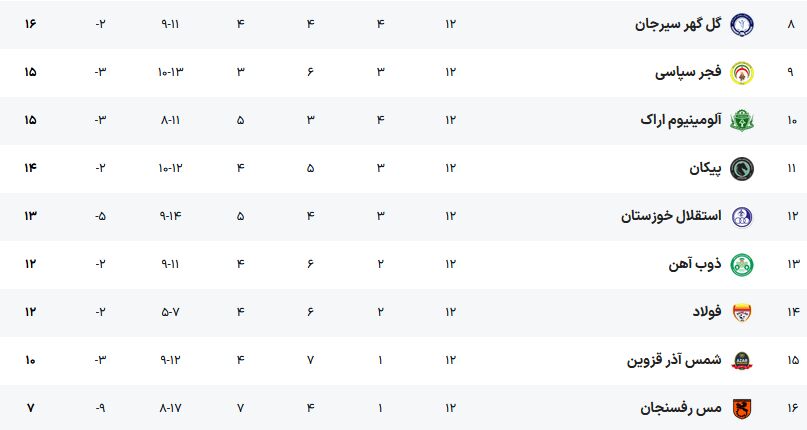Open the Esteghlal Khuzestan club crest
Image resolution: width=807 pixels, height=430 pixels.
coord(741,216)
